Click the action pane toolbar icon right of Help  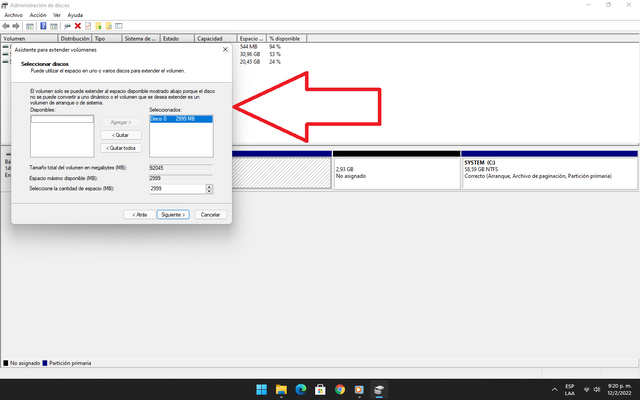pos(53,26)
